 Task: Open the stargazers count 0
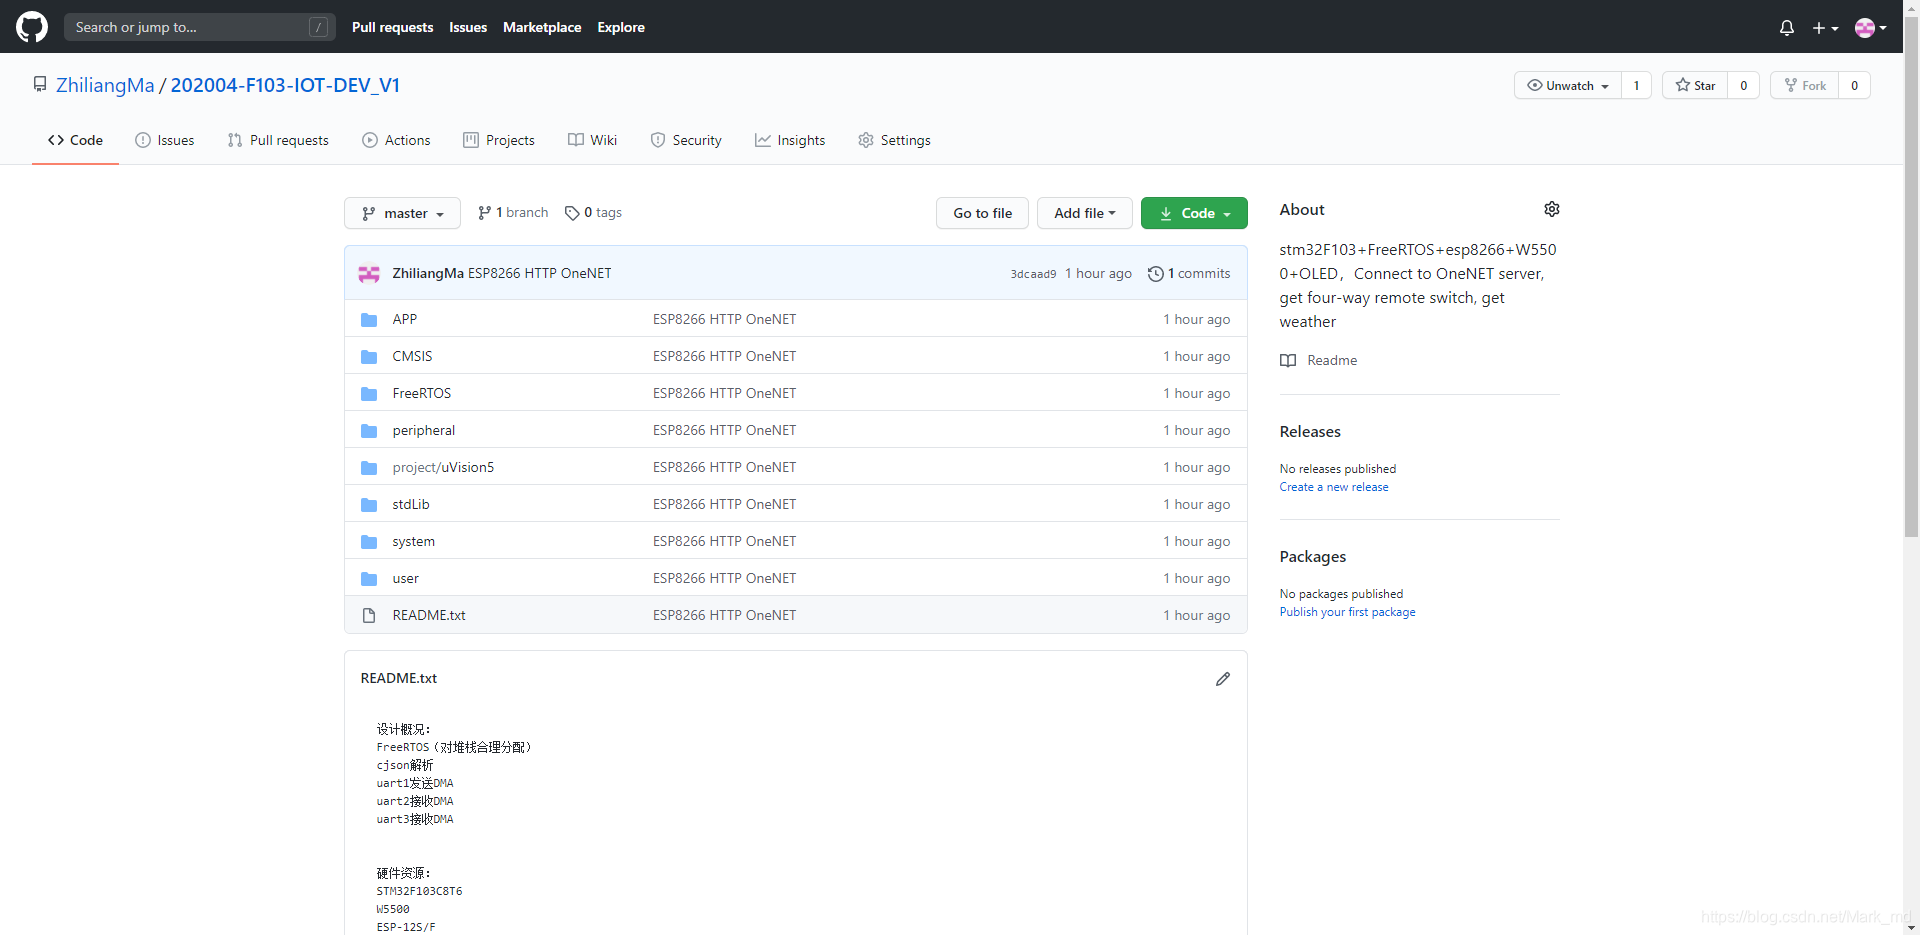point(1743,85)
